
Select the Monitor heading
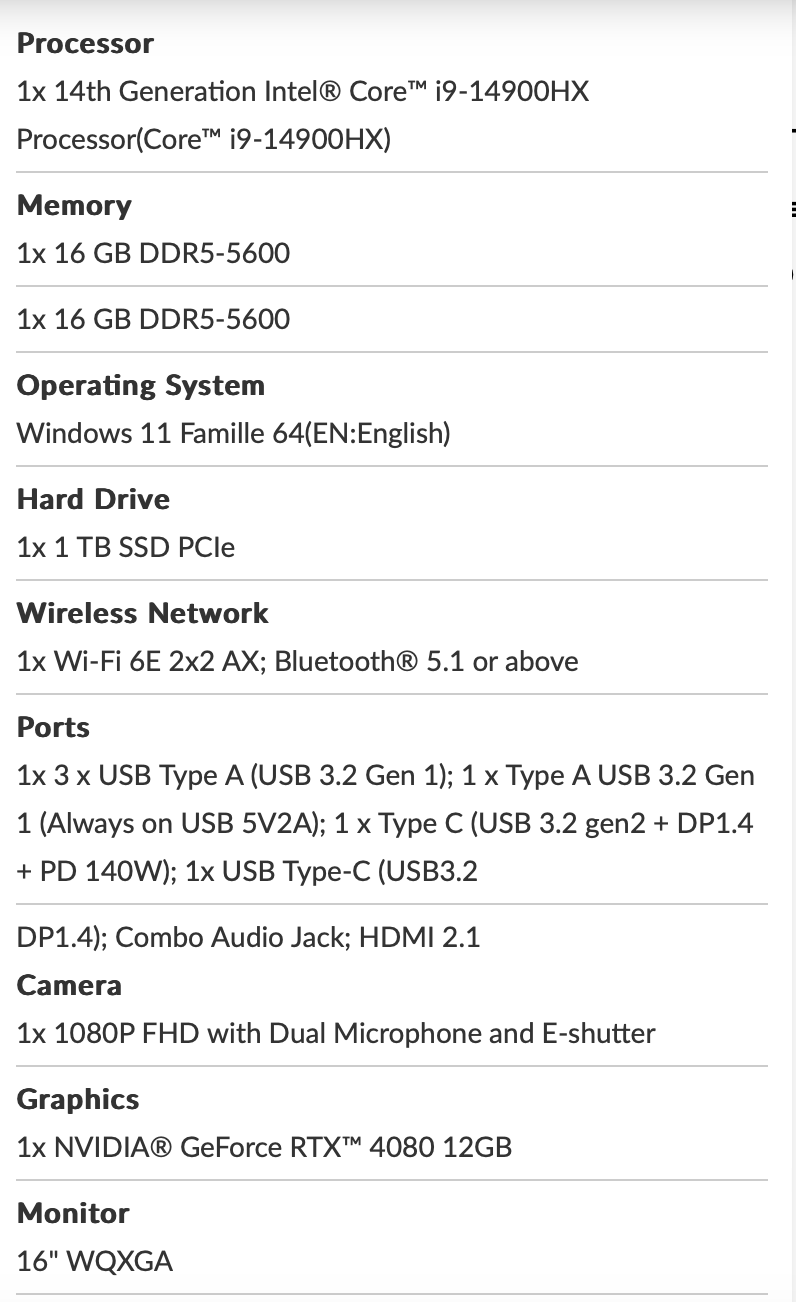[73, 1213]
